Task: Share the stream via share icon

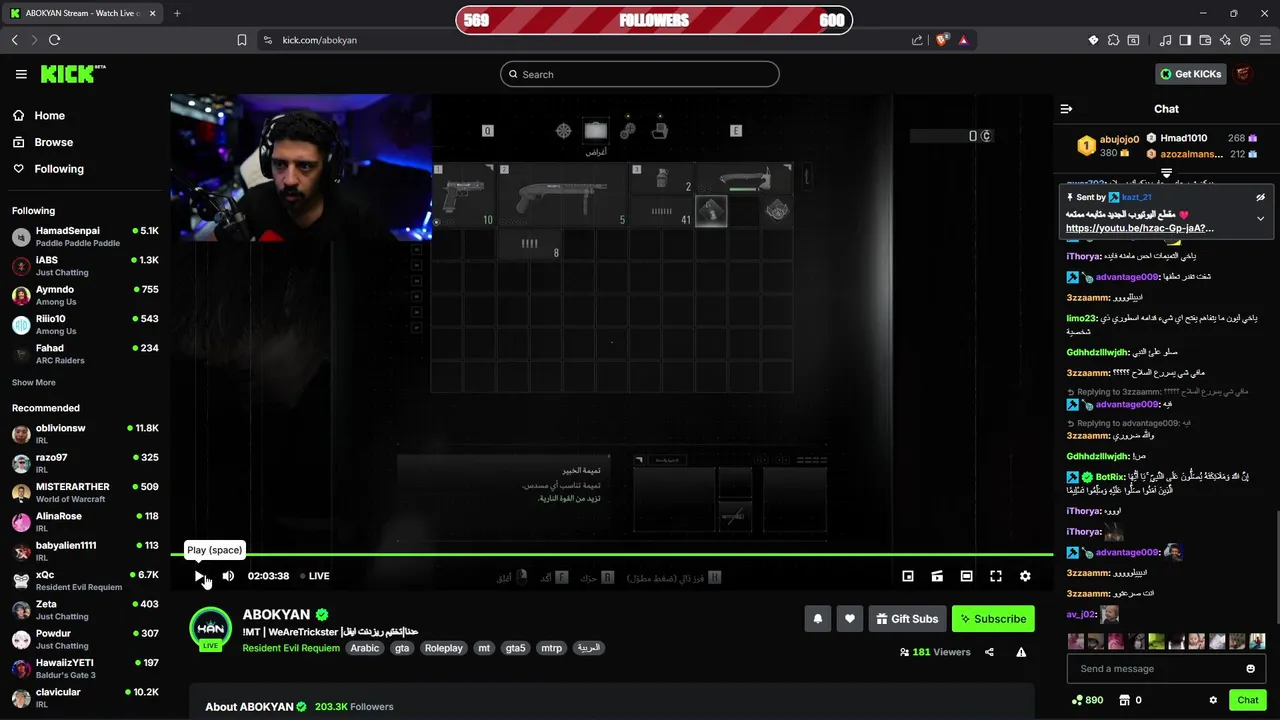Action: pyautogui.click(x=989, y=652)
